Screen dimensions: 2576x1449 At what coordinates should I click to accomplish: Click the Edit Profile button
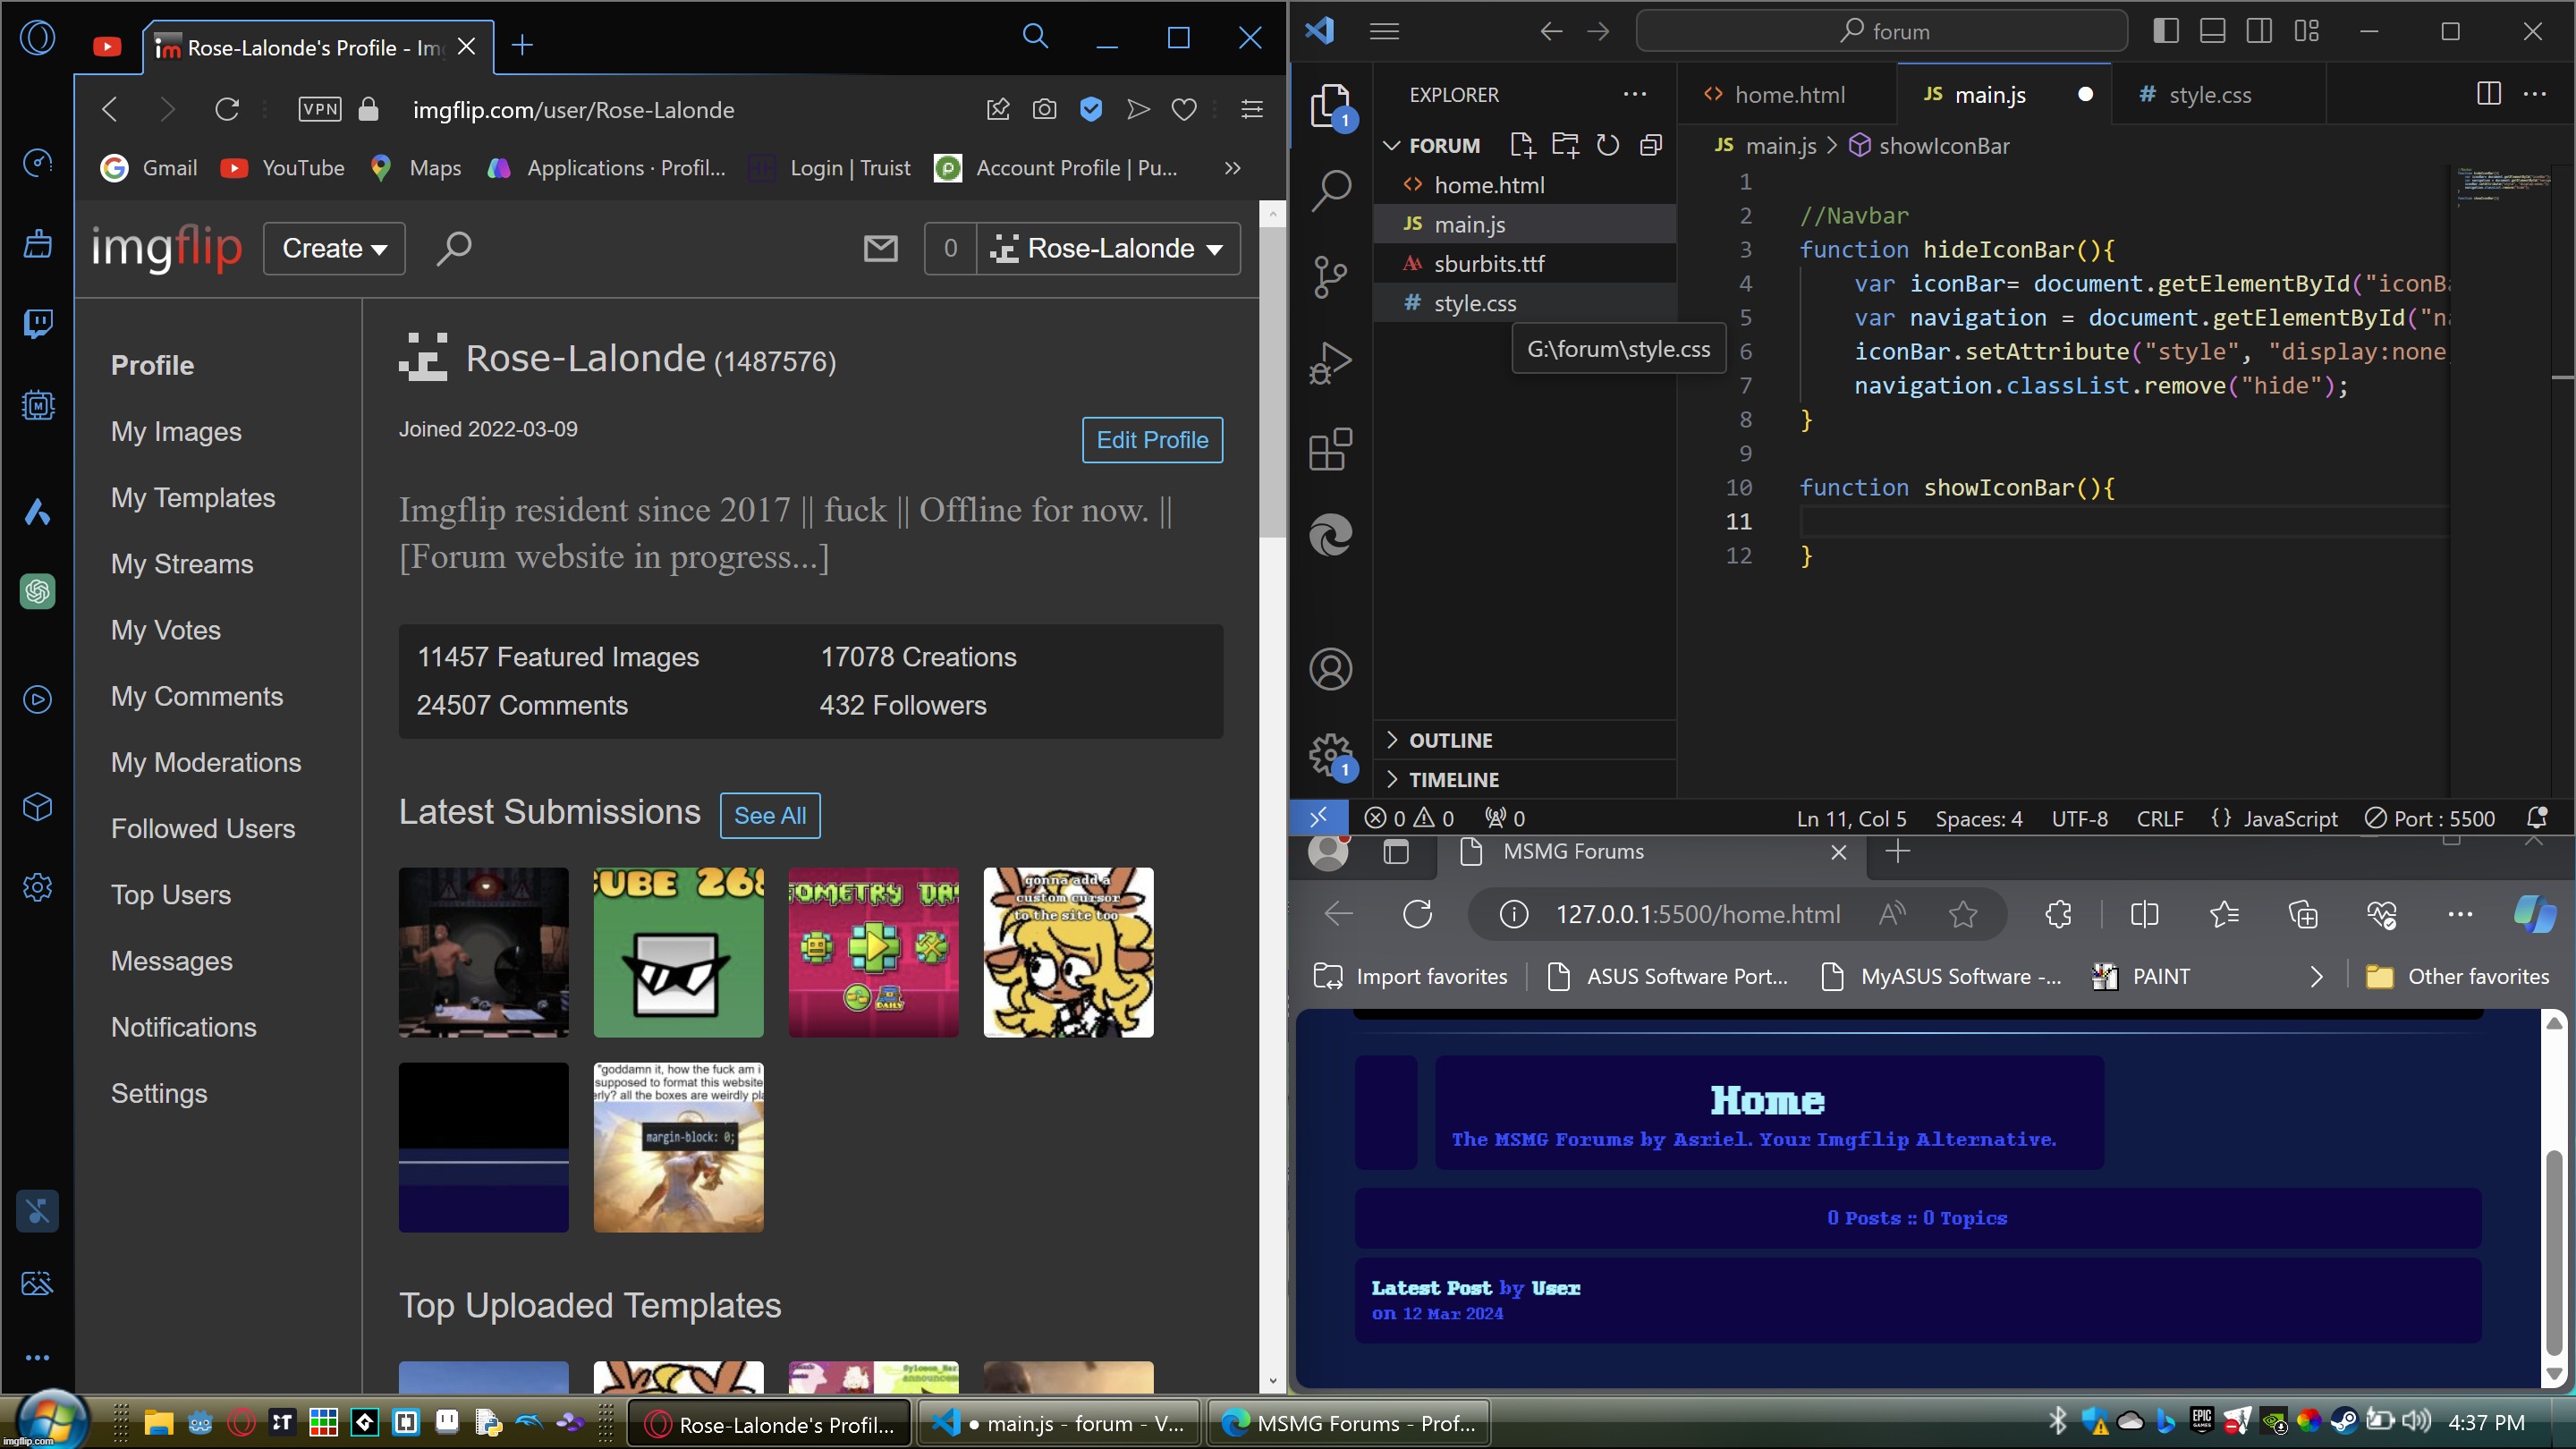click(x=1152, y=440)
